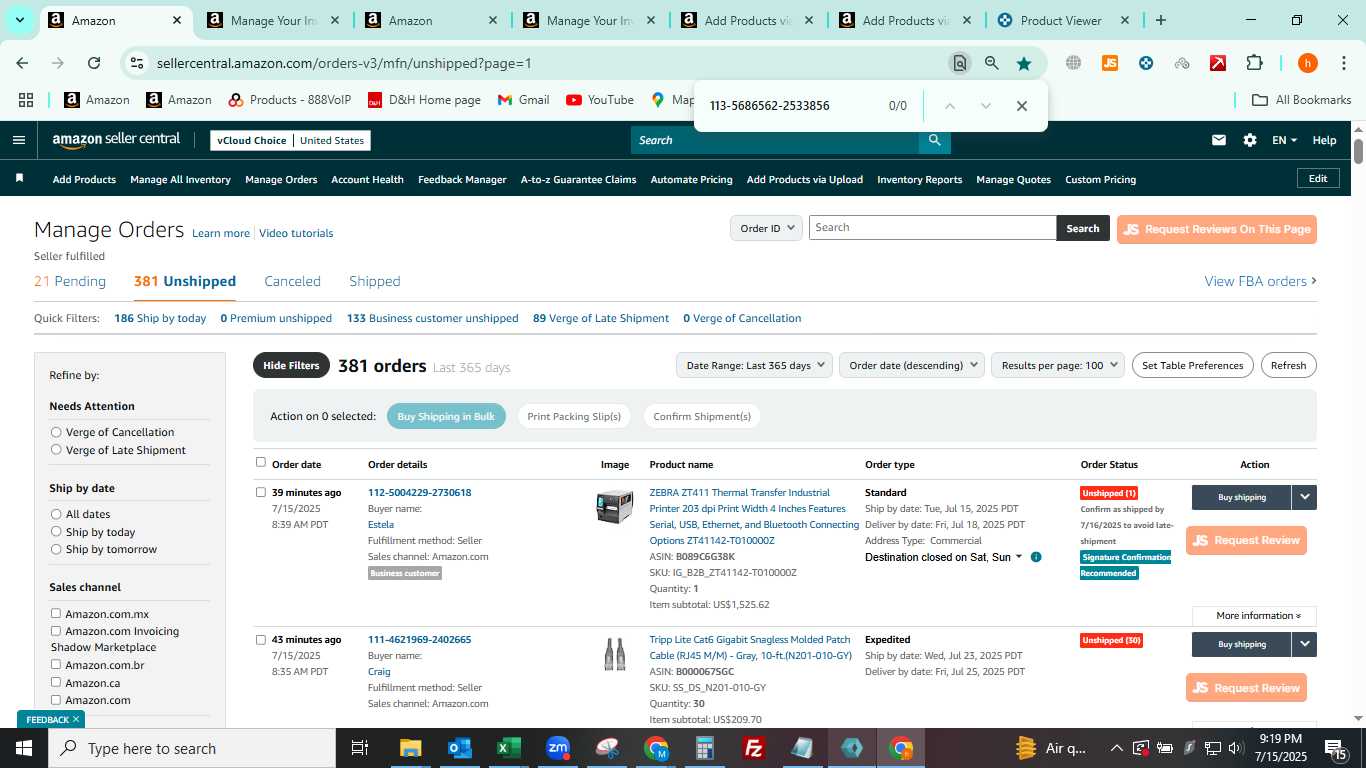Expand the Buy shipping arrow for the Tripp Lite order
The image size is (1366, 768).
point(1305,644)
